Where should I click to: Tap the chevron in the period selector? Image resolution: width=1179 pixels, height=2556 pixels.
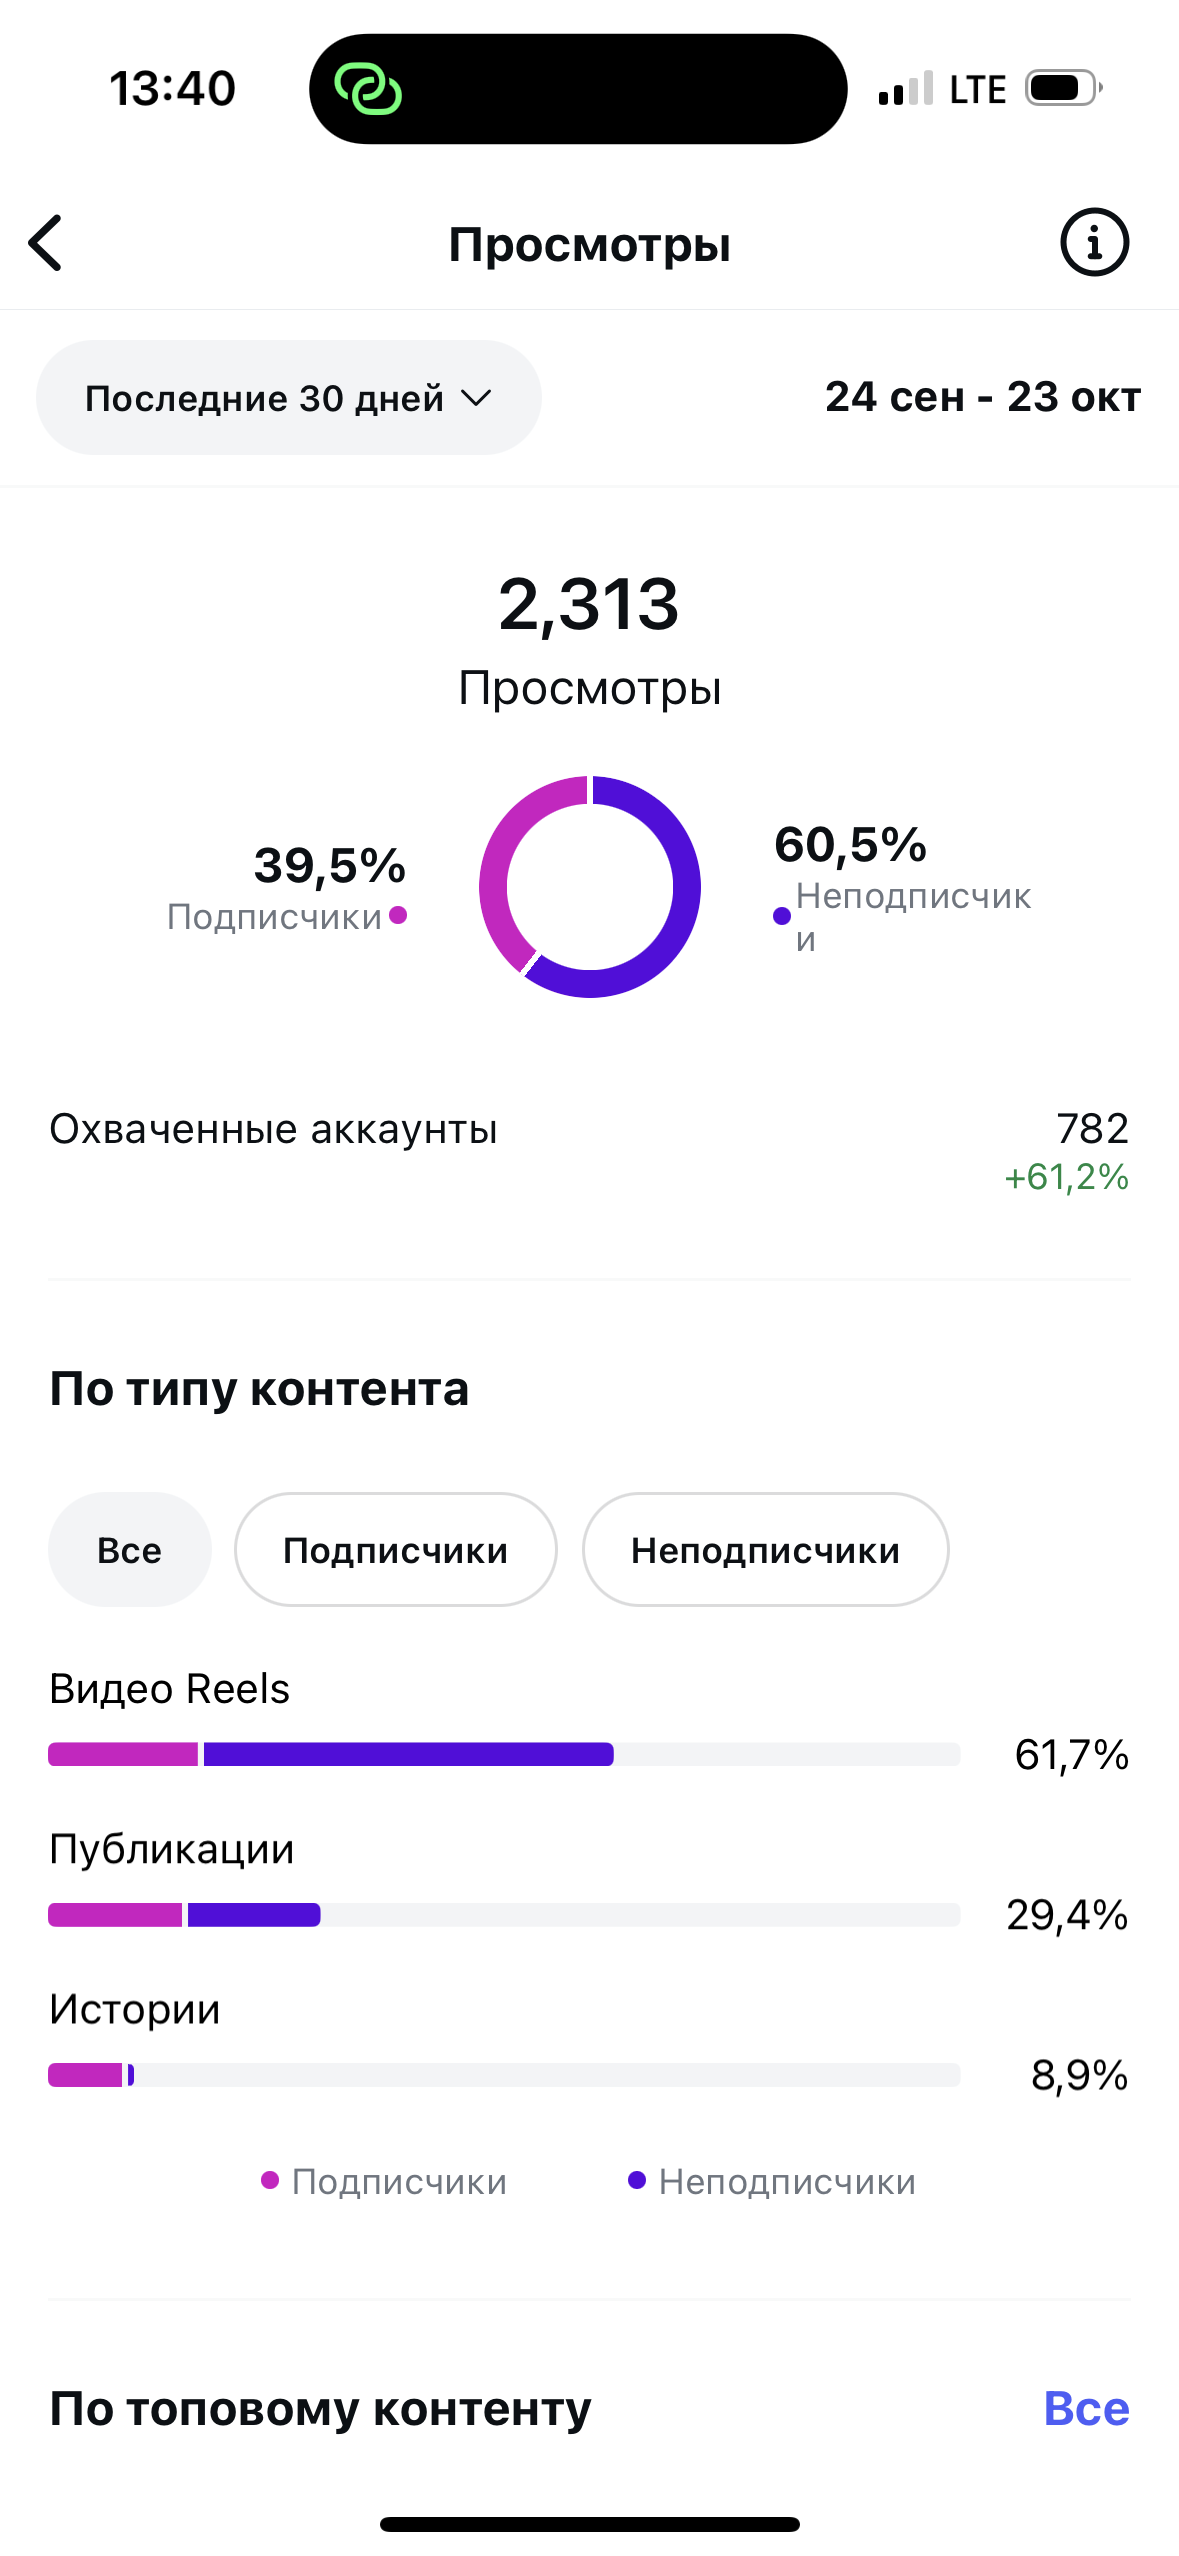(477, 398)
